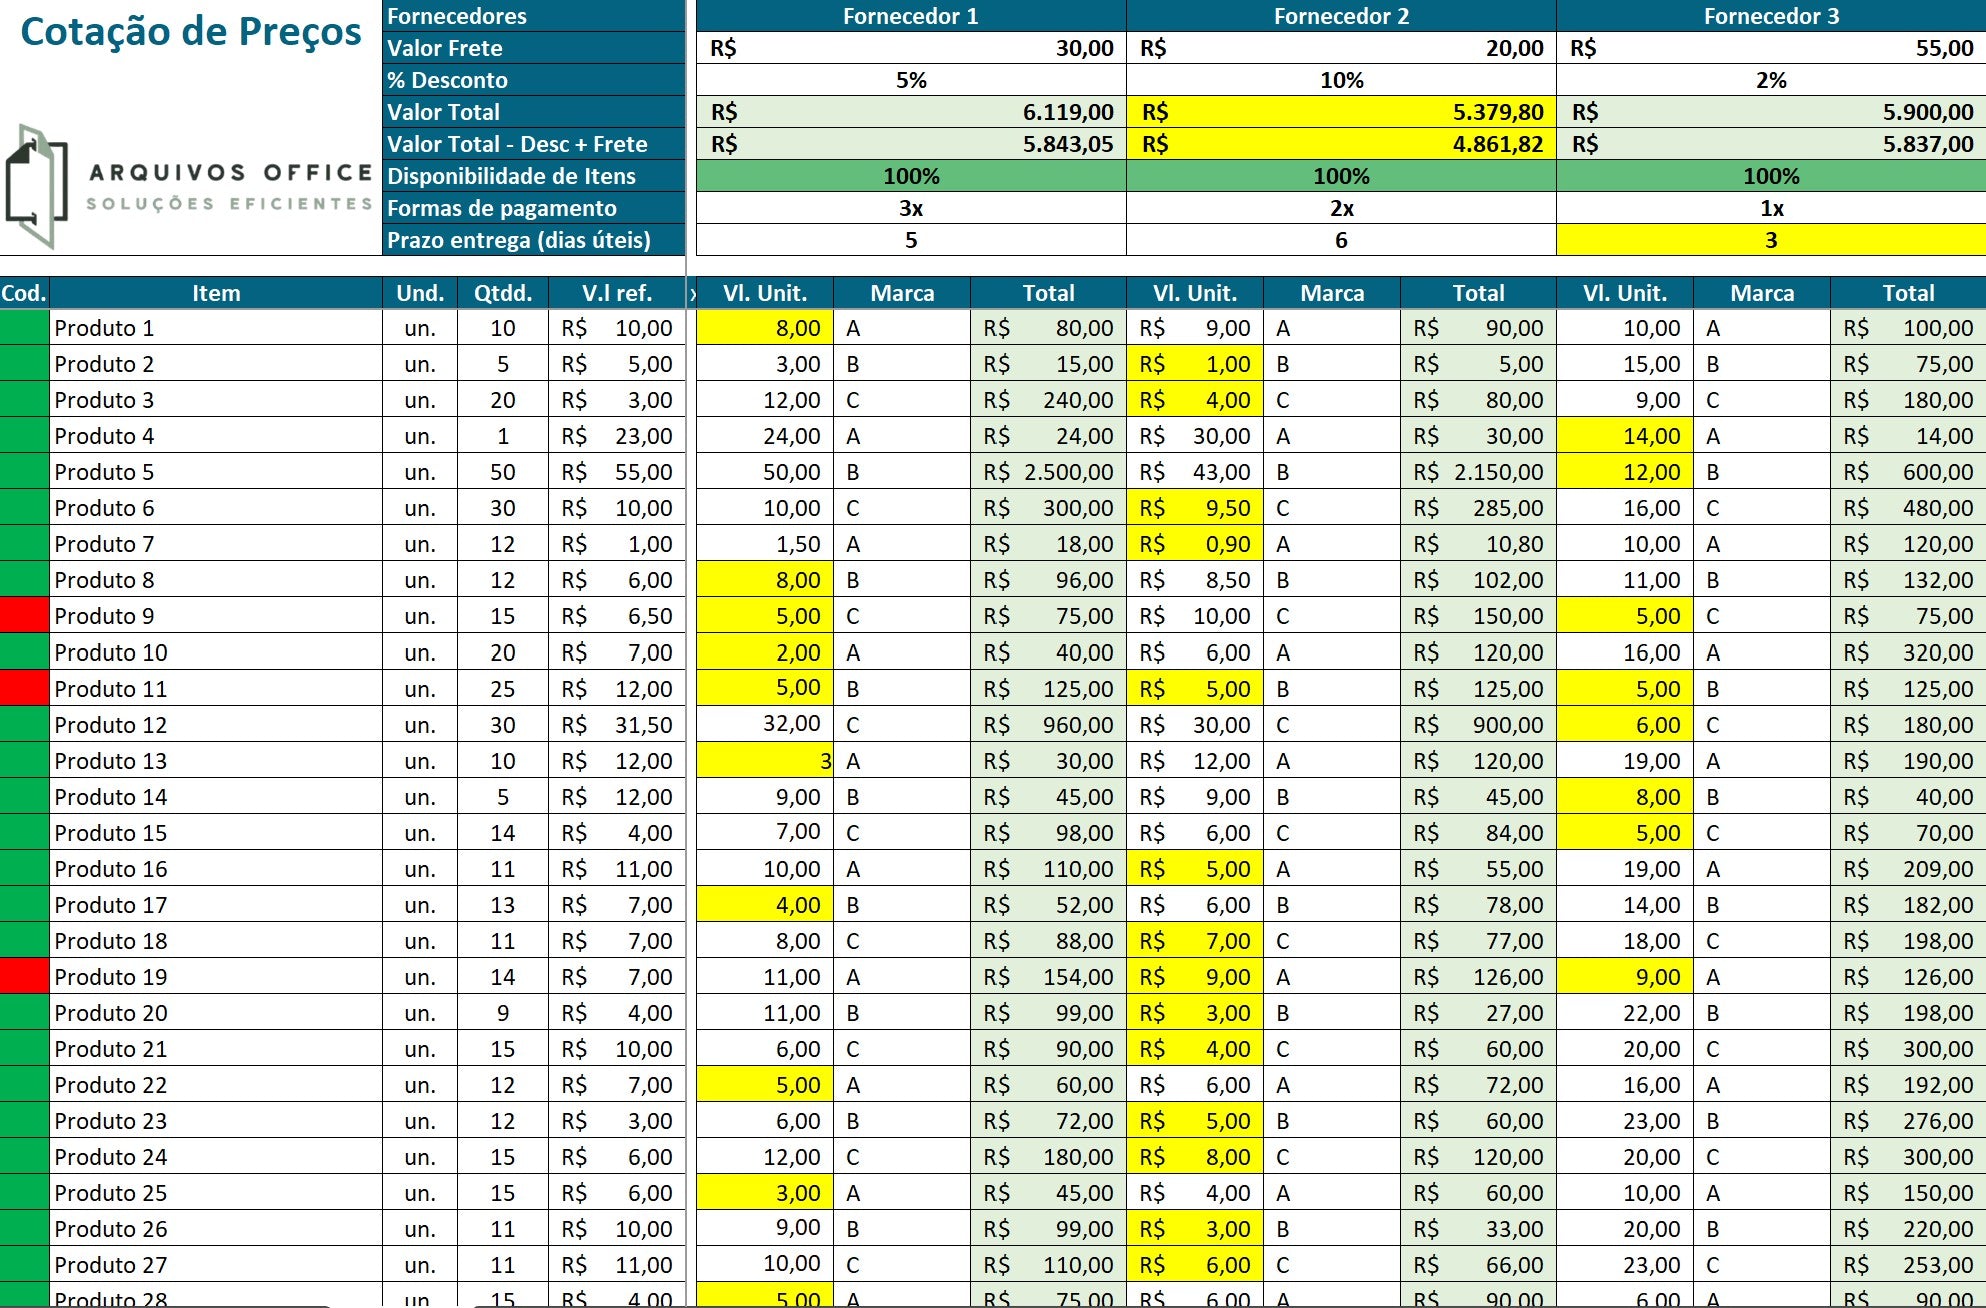Click the Arquivos Office document logo icon
The image size is (1986, 1308).
pos(37,187)
